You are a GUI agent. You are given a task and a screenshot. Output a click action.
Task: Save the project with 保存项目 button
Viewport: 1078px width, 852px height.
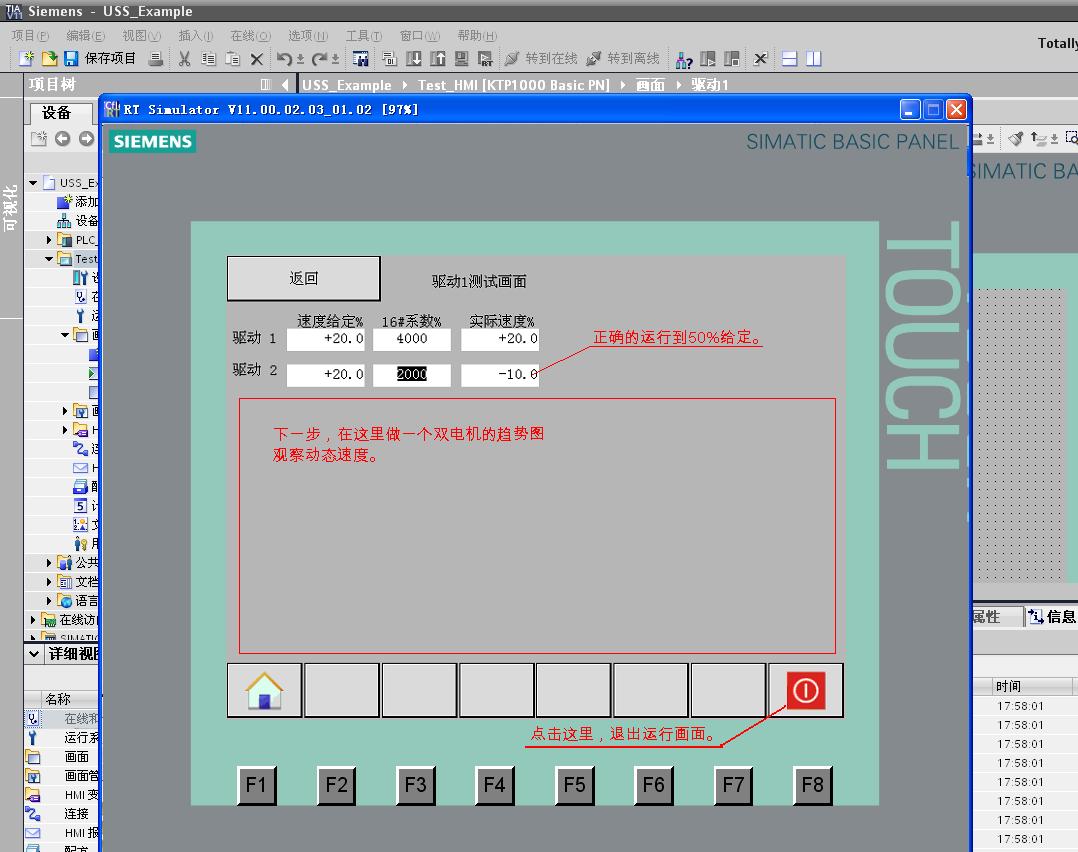pos(100,58)
